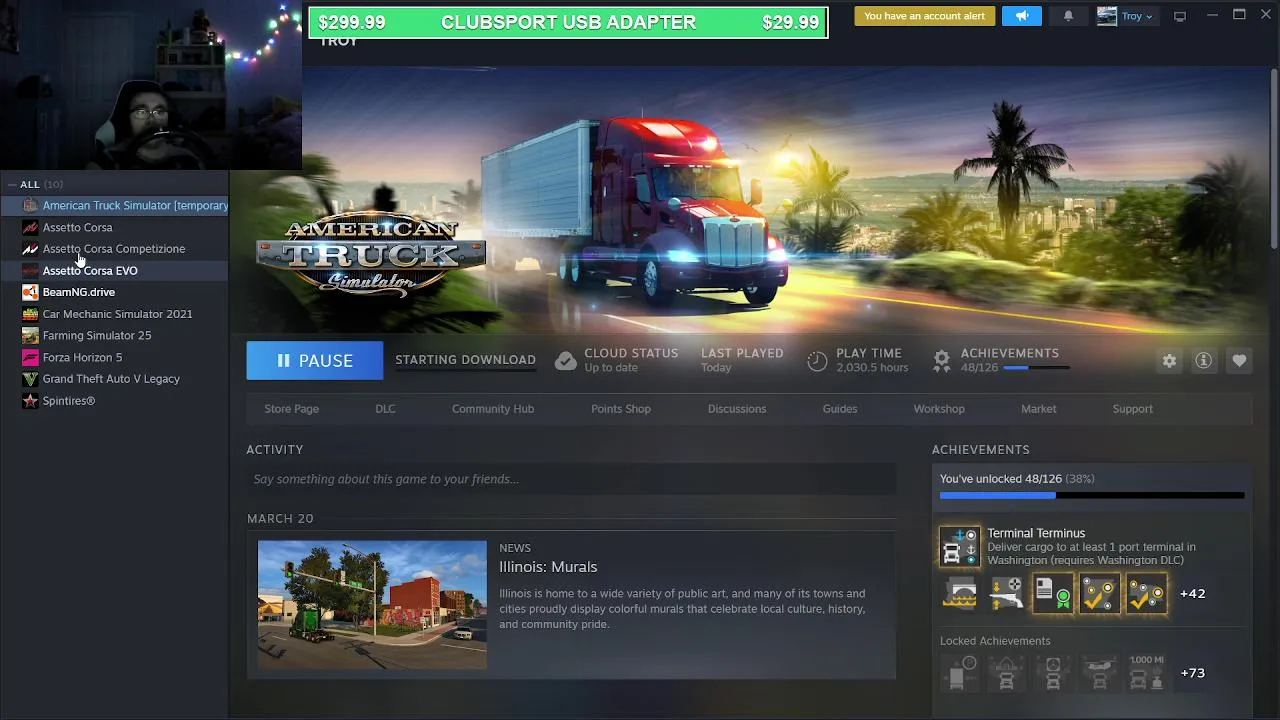The image size is (1280, 720).
Task: Open Illinois: Murals news thumbnail
Action: pyautogui.click(x=372, y=604)
